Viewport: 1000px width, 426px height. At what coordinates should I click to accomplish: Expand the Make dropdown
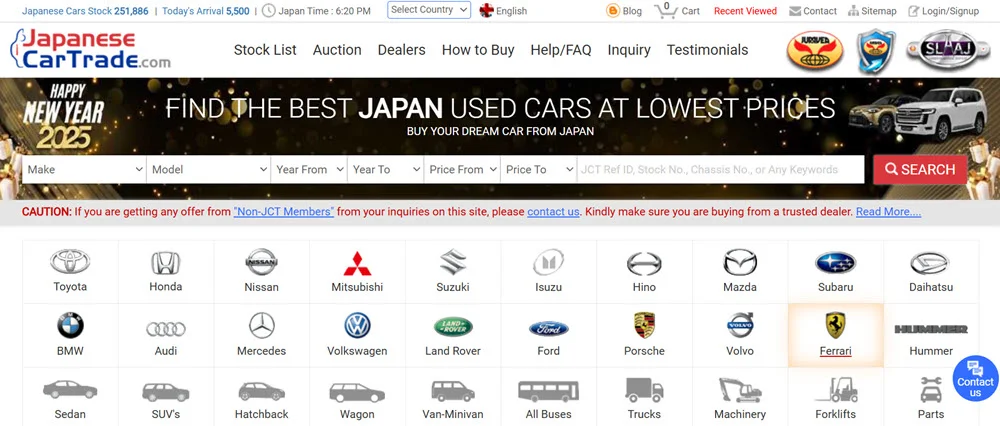click(84, 170)
